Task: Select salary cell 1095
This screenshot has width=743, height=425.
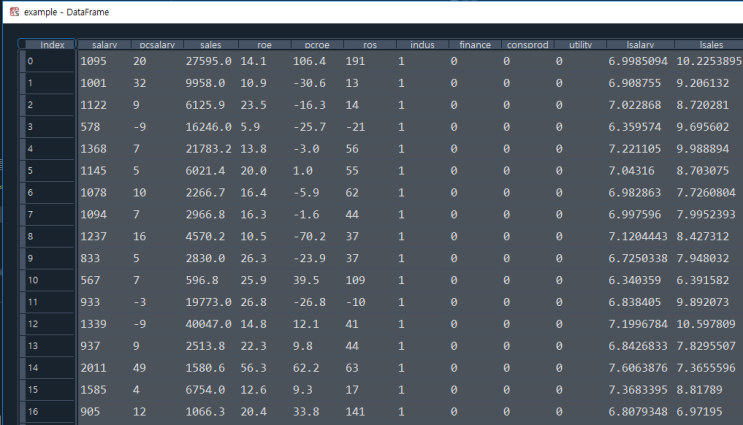Action: tap(93, 61)
